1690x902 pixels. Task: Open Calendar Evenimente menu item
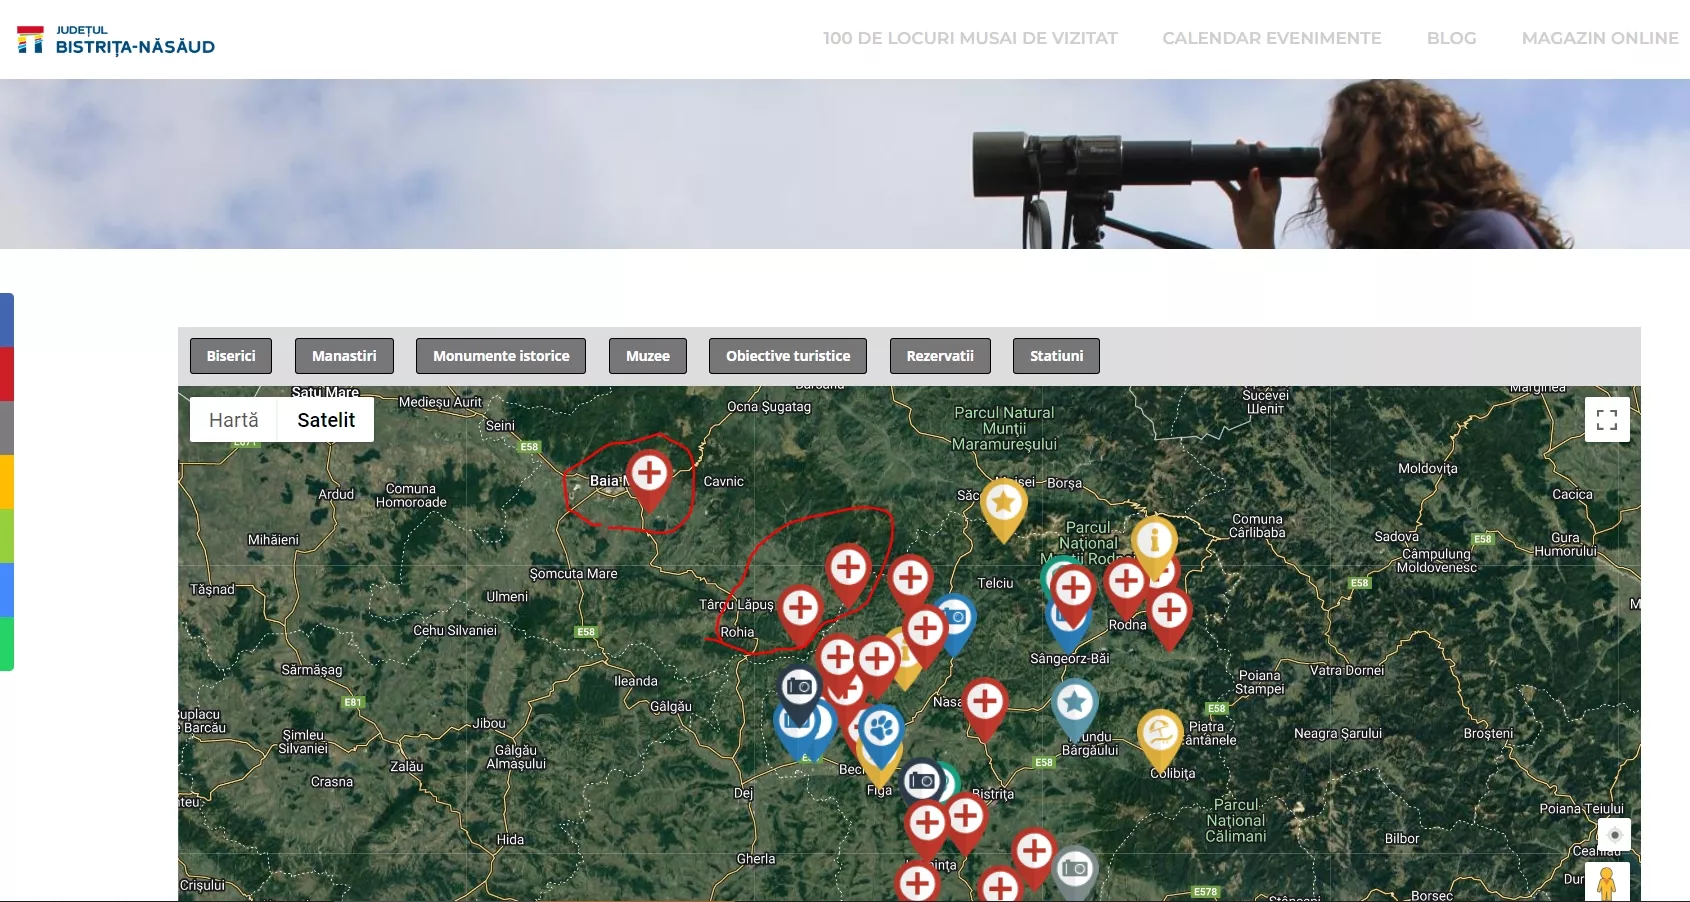click(x=1271, y=38)
